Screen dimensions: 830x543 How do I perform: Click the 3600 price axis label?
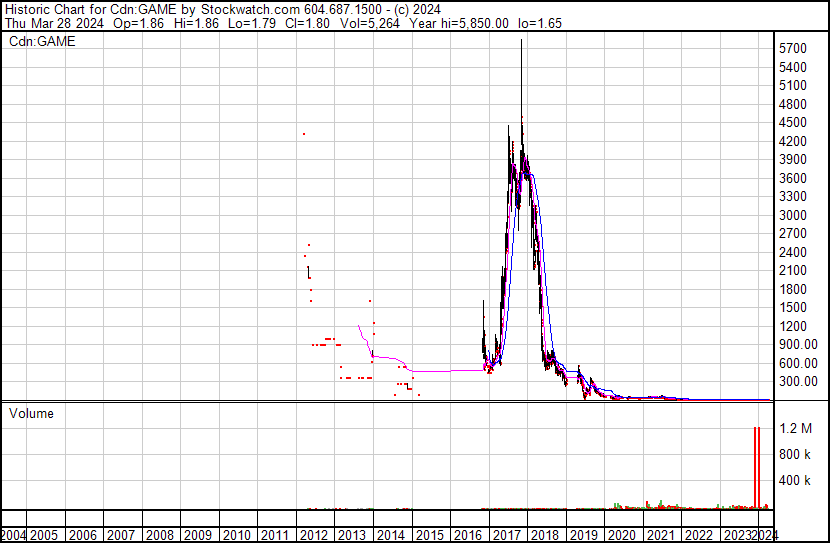click(793, 178)
